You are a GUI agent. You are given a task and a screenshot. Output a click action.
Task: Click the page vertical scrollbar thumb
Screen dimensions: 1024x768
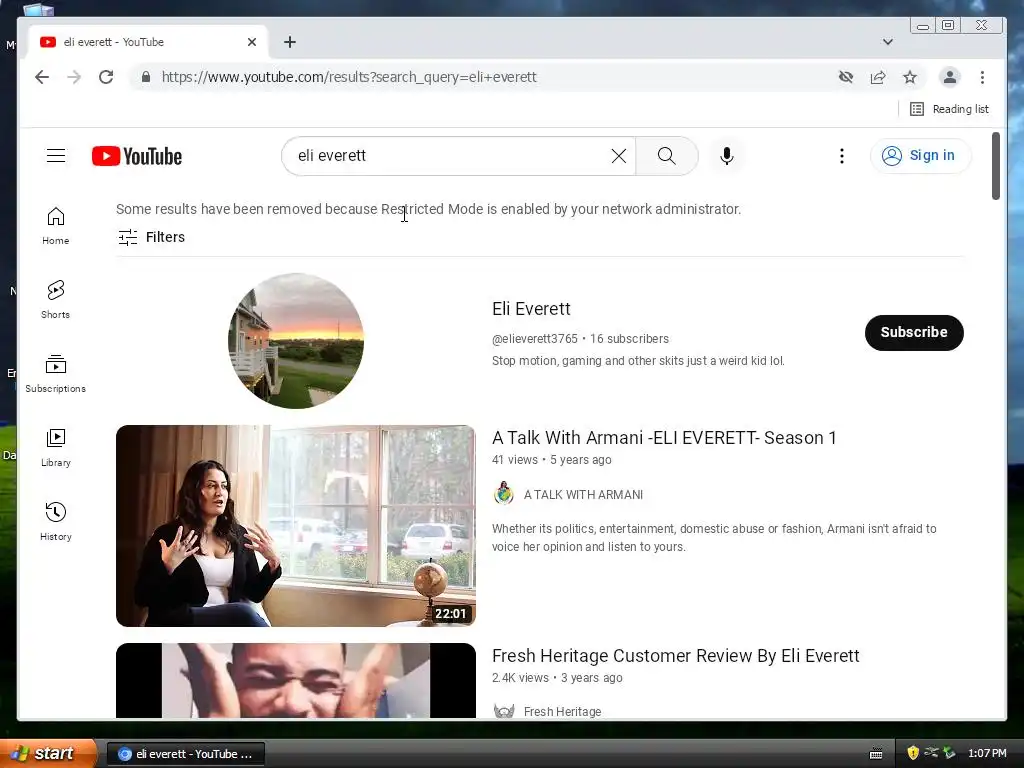995,166
